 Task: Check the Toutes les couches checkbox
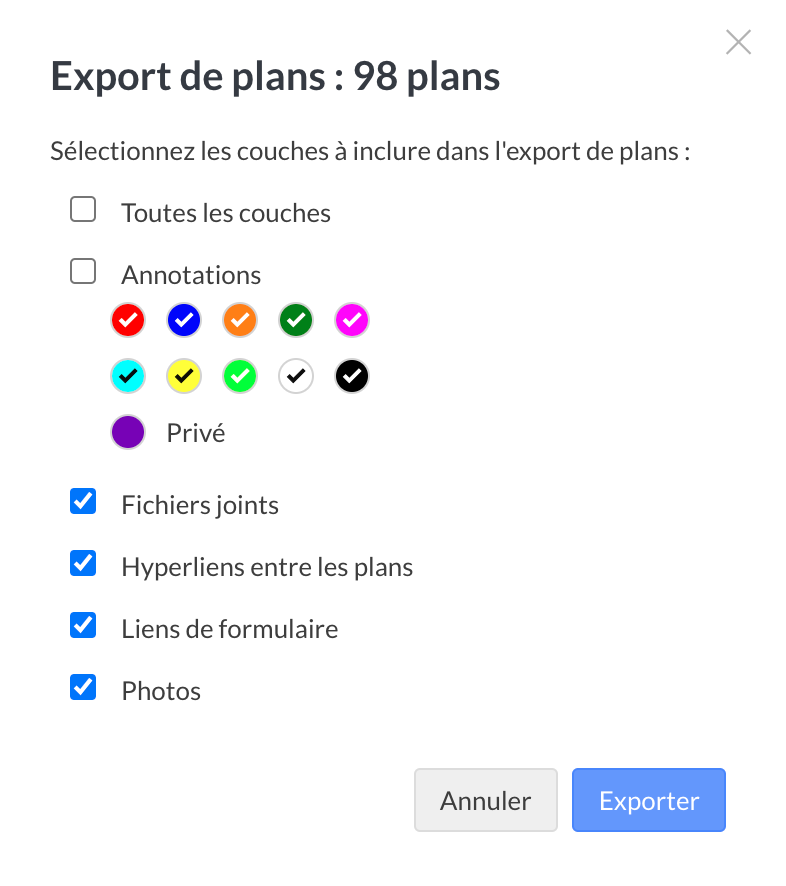click(x=83, y=210)
